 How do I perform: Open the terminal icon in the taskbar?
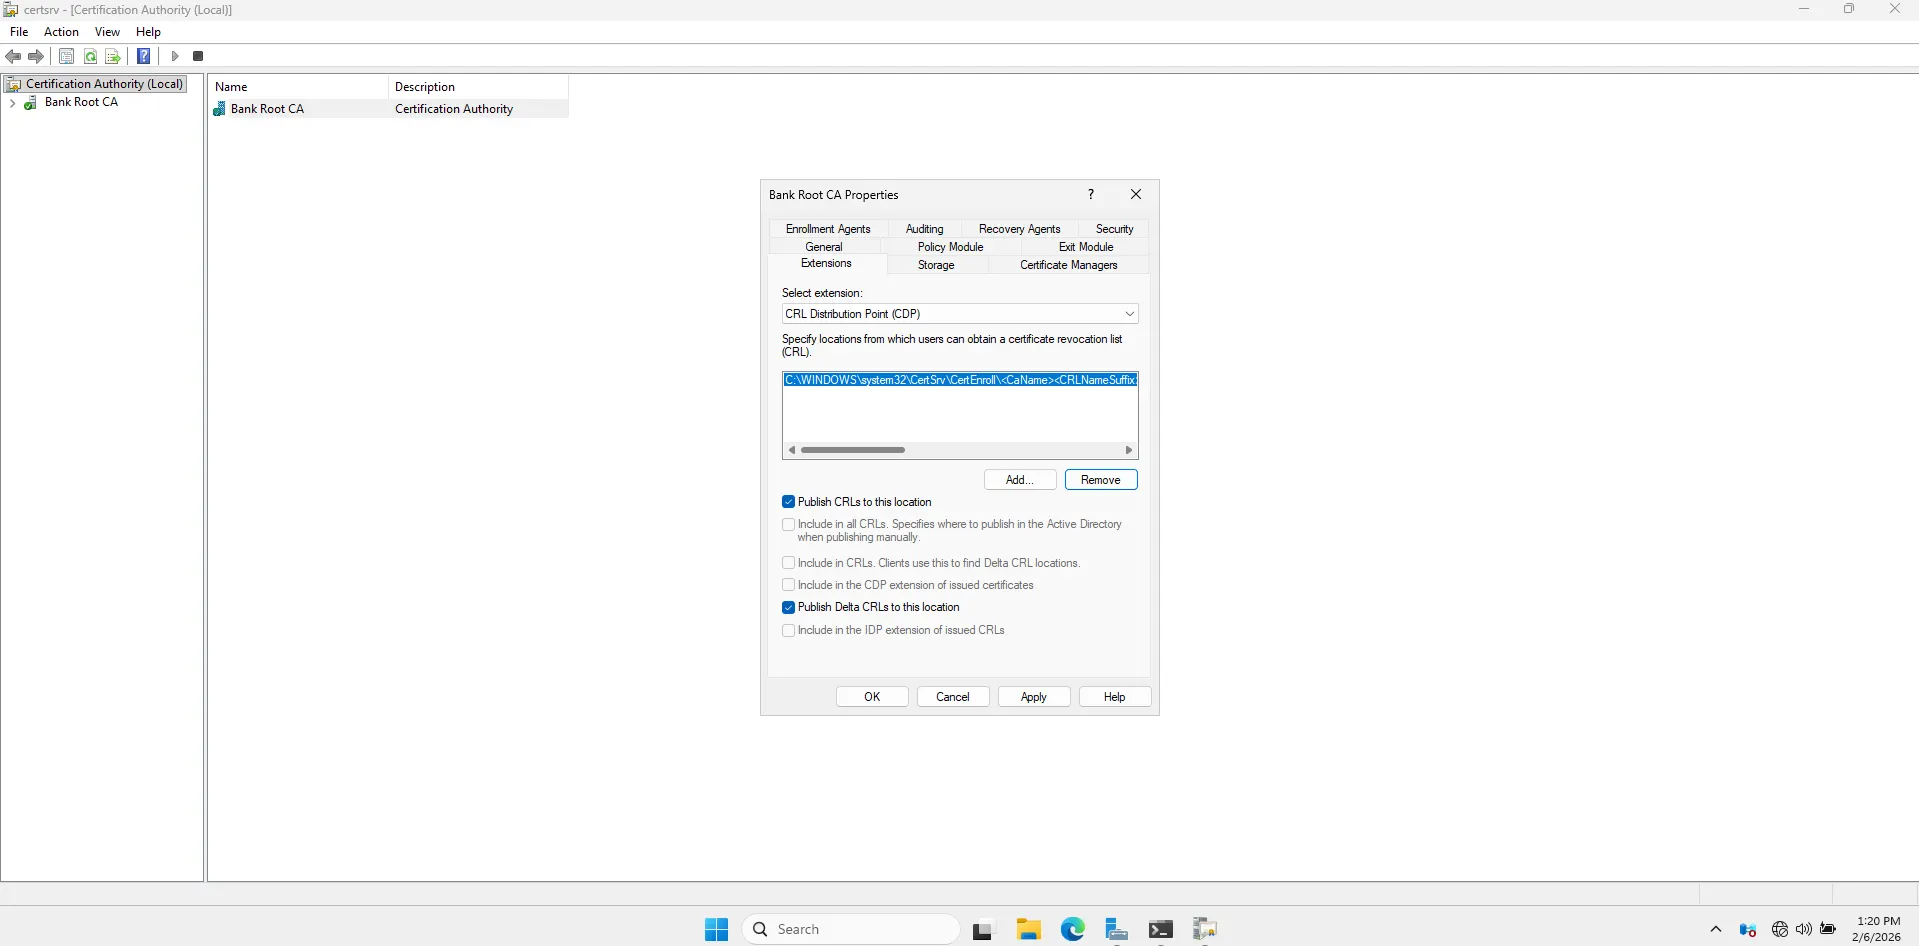tap(1161, 929)
